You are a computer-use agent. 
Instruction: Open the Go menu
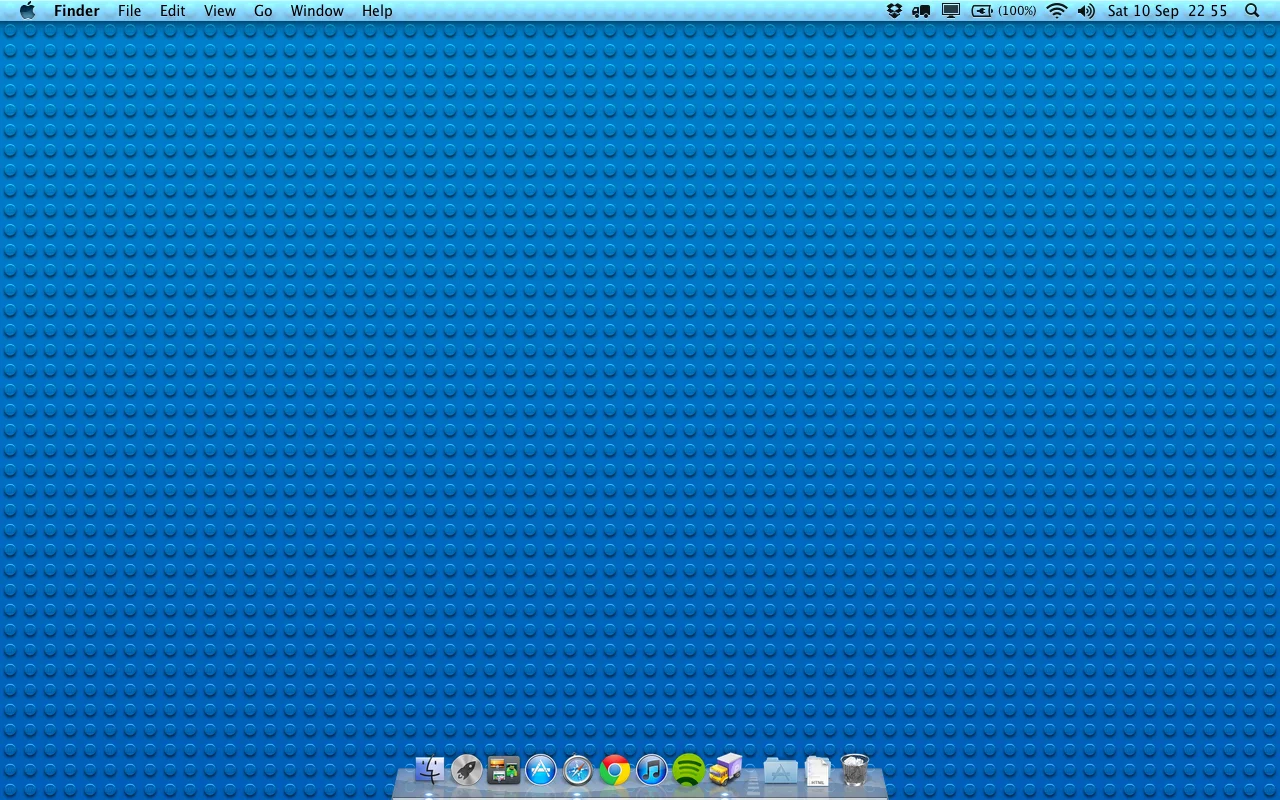[x=263, y=11]
